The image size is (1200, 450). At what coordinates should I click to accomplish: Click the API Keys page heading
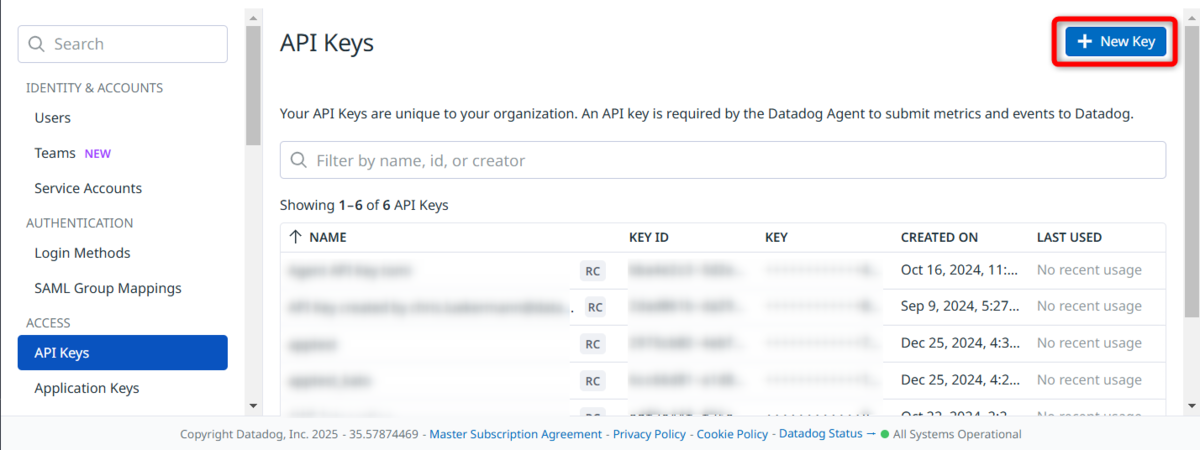pos(327,42)
